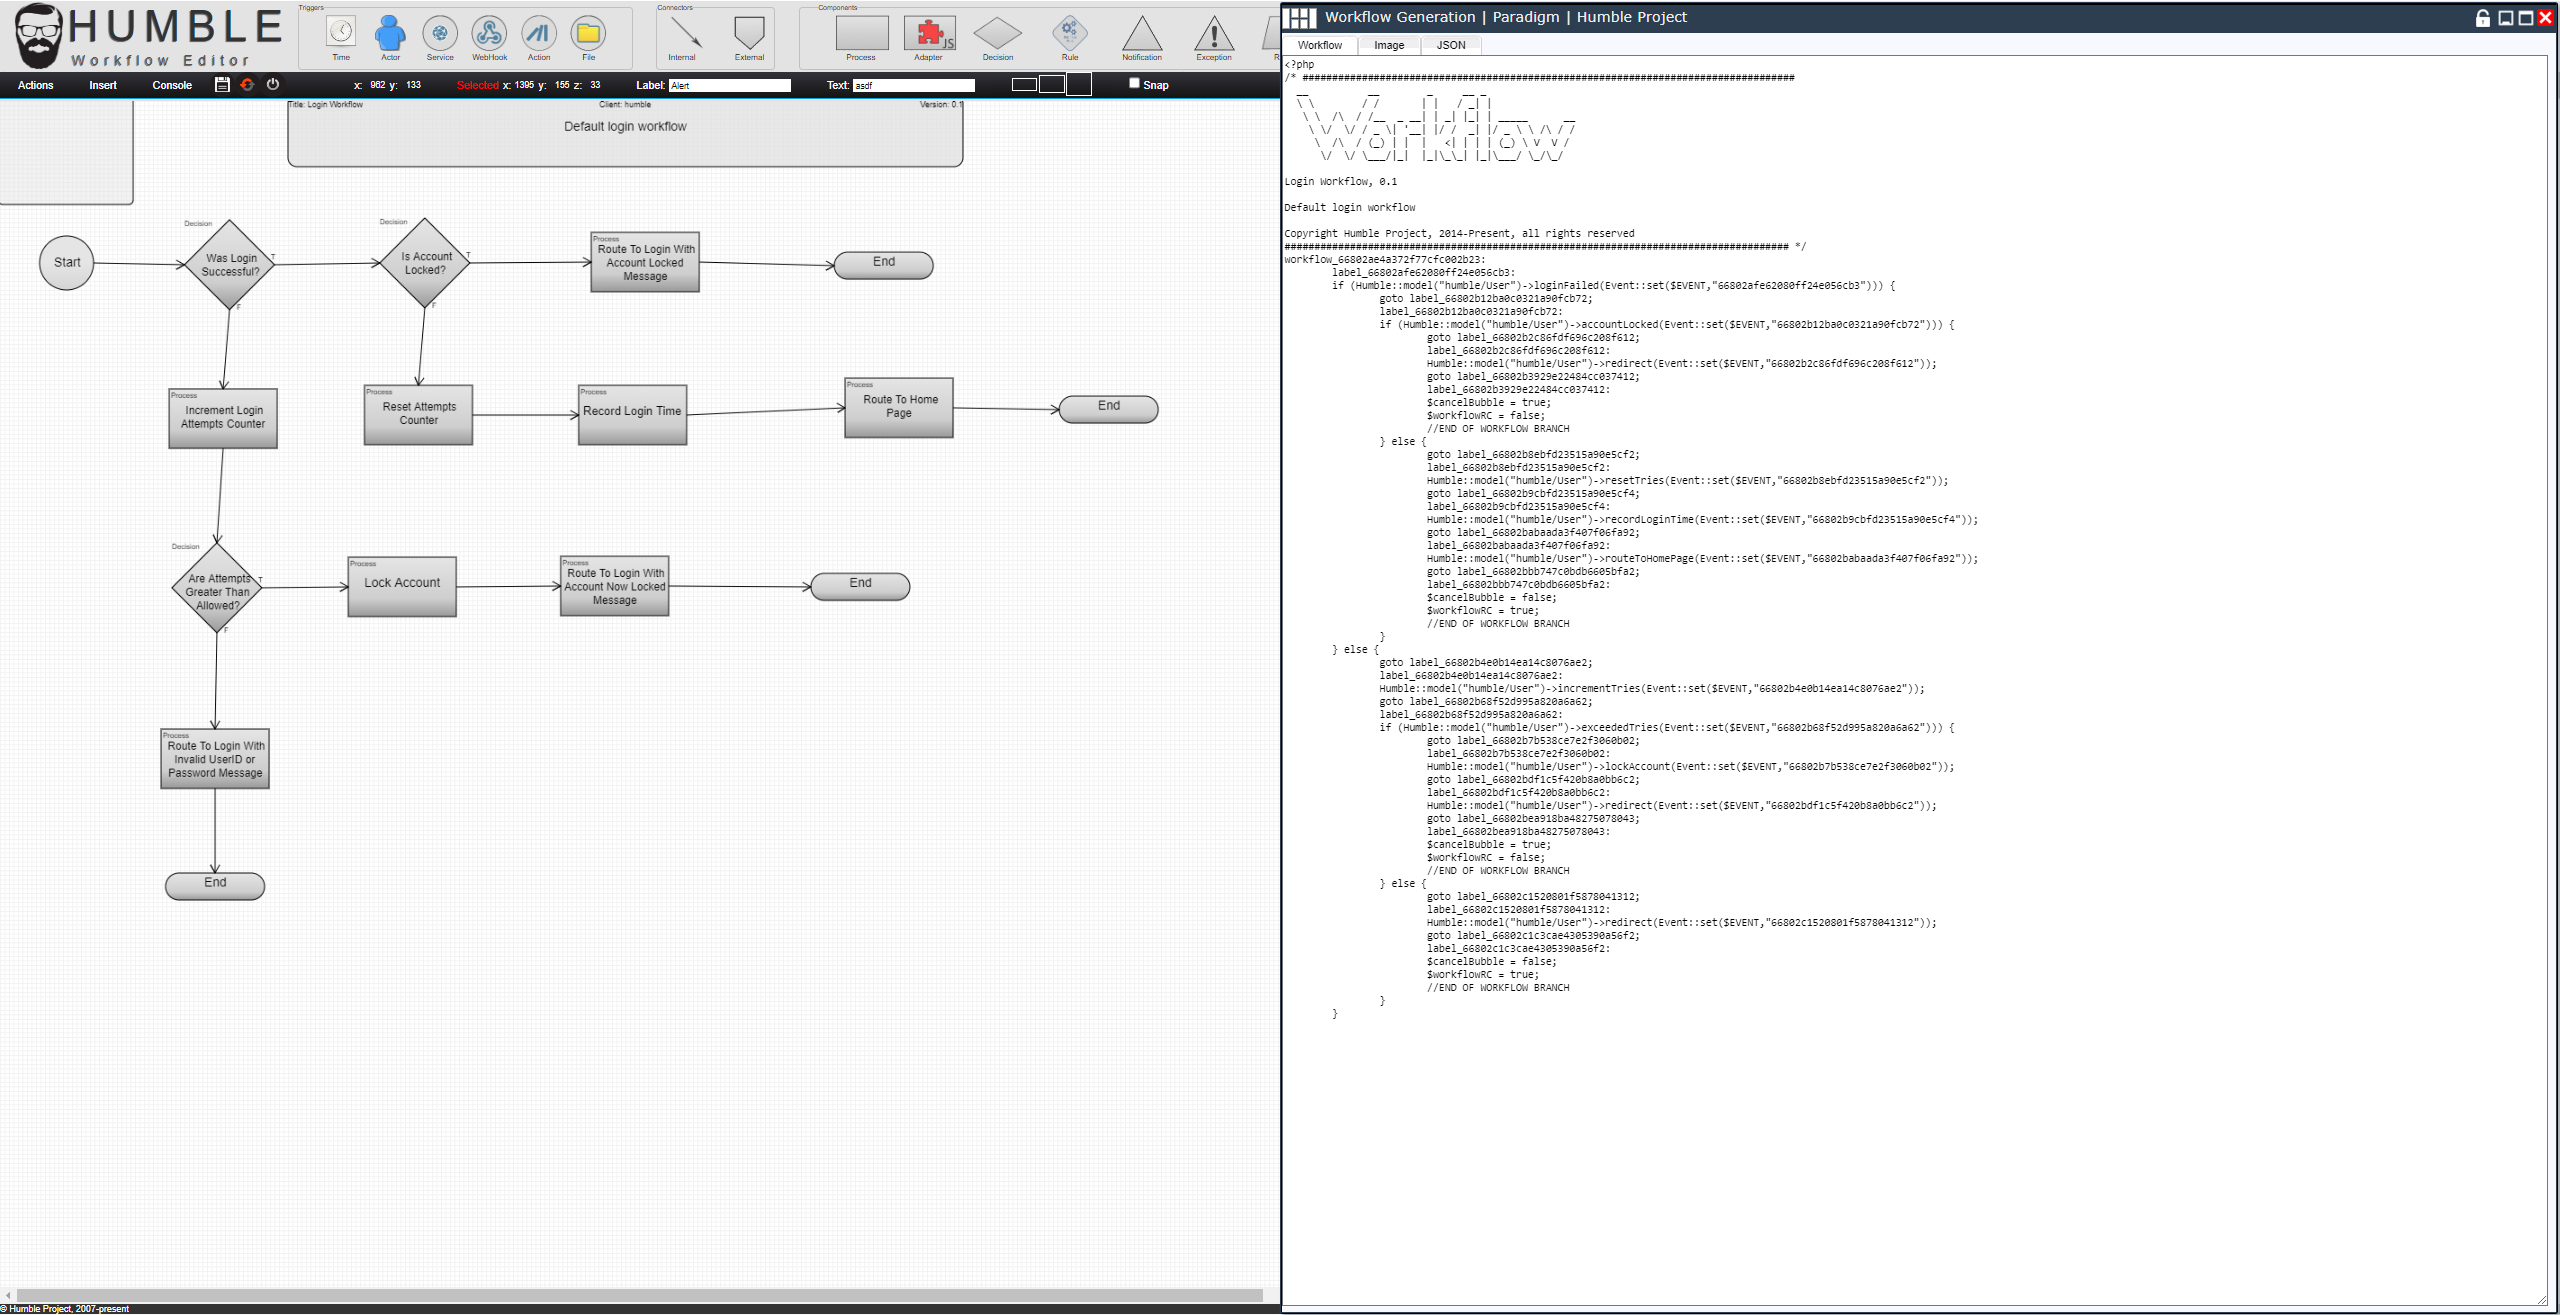Enable the Snap checkbox

(x=1135, y=85)
